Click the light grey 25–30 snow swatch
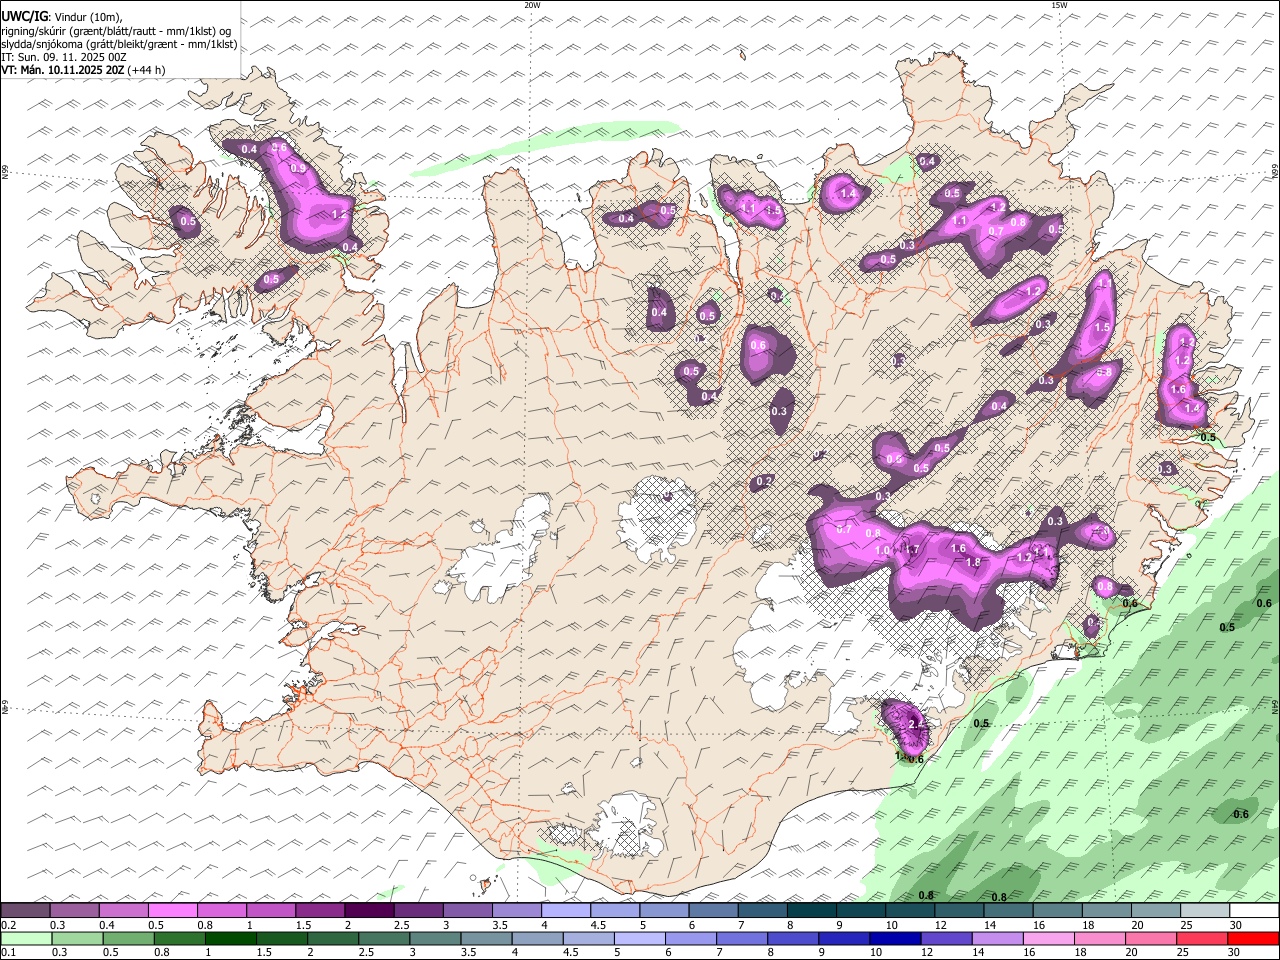This screenshot has width=1280, height=960. pos(1204,911)
